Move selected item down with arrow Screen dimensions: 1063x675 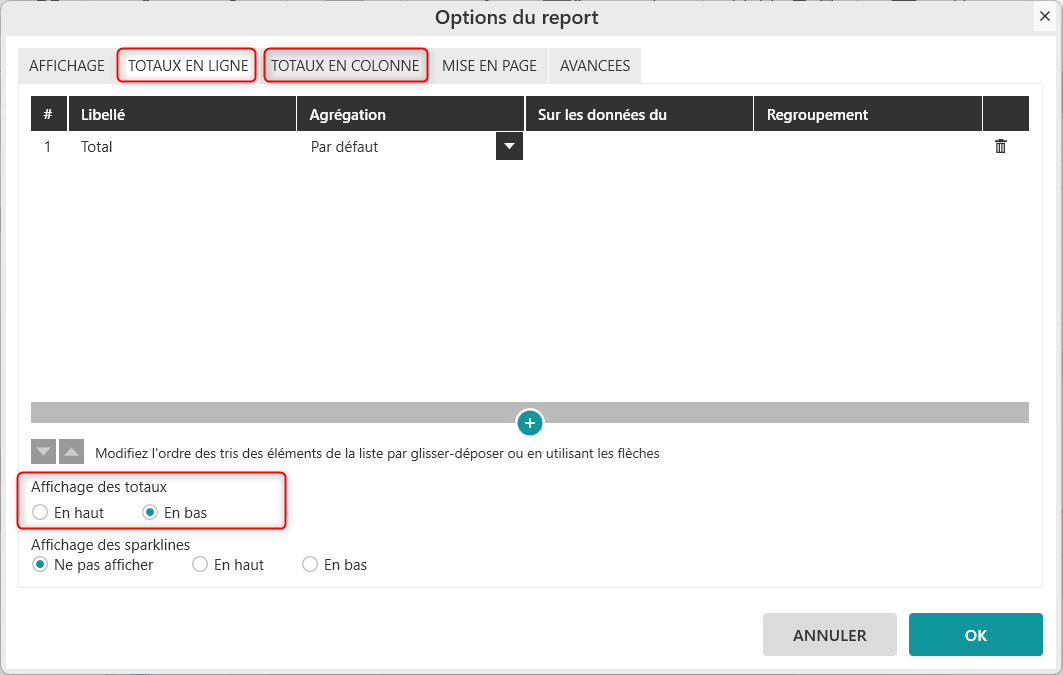pos(43,452)
